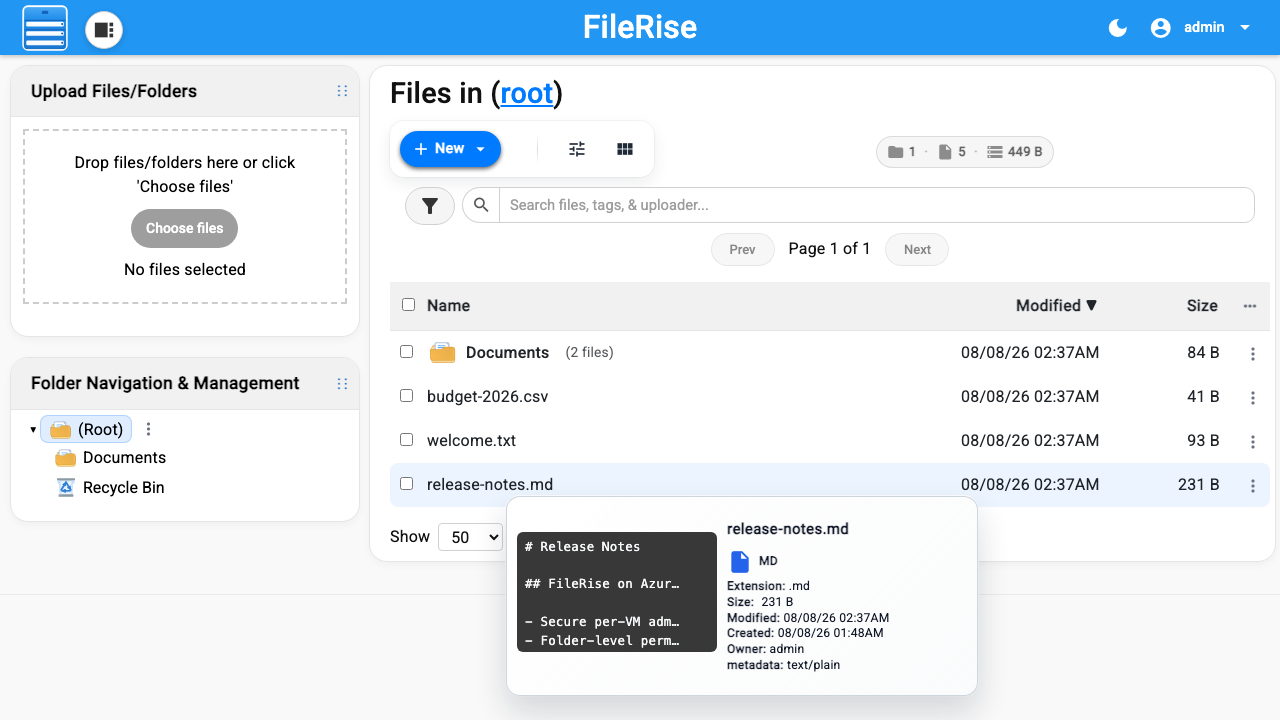Click the release-notes.md title in preview card
The image size is (1280, 720).
coord(788,529)
